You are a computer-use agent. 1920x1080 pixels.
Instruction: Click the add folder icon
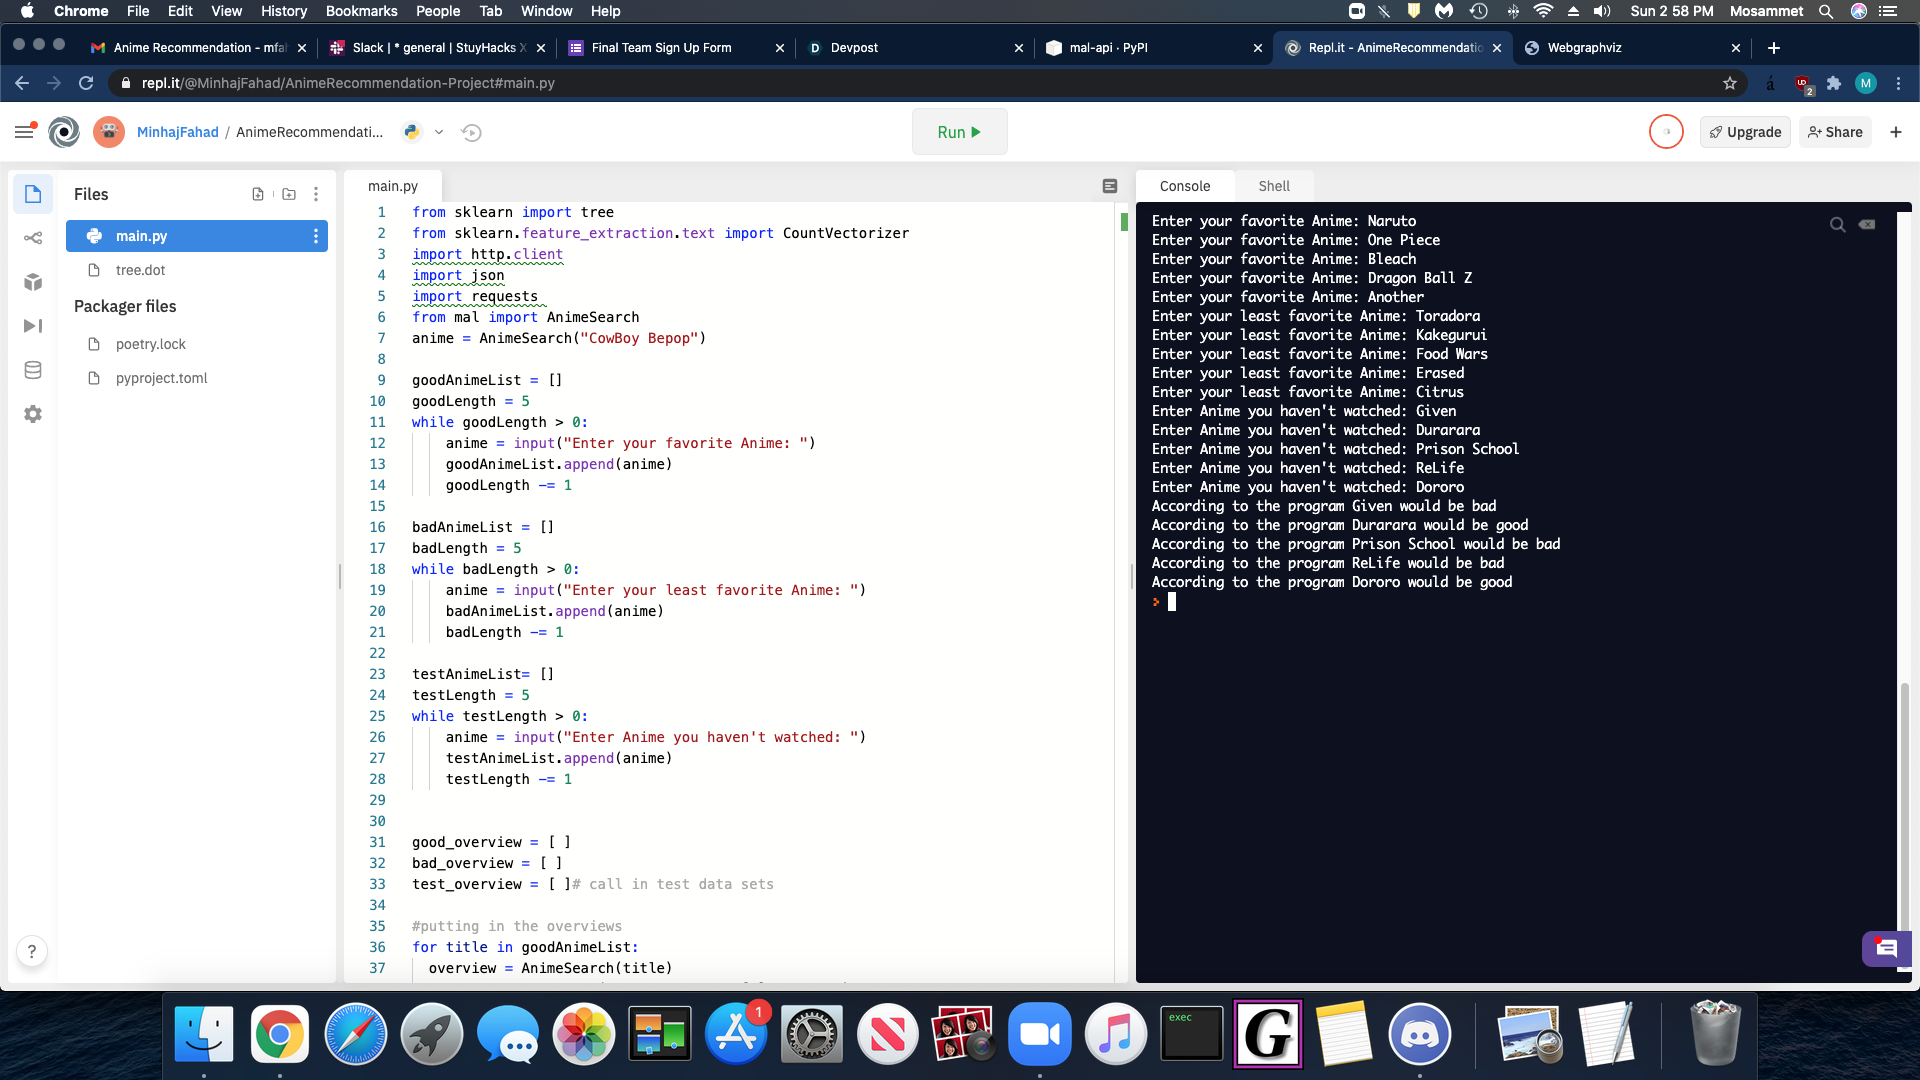(x=289, y=194)
